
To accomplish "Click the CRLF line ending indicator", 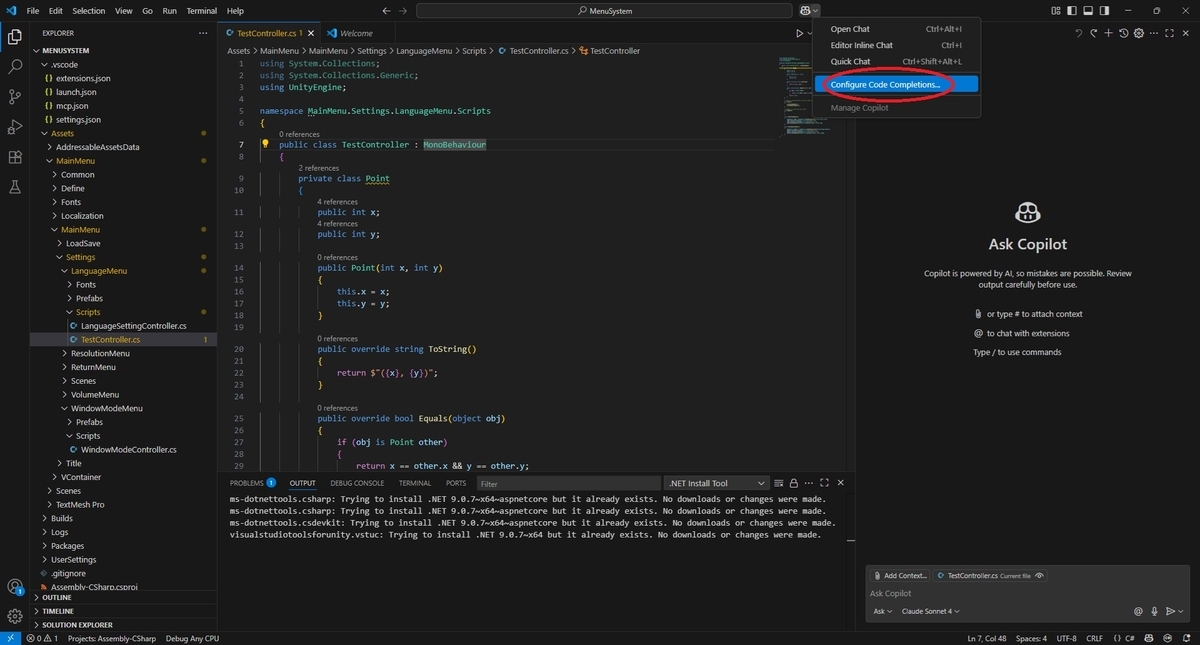I will (x=1093, y=638).
